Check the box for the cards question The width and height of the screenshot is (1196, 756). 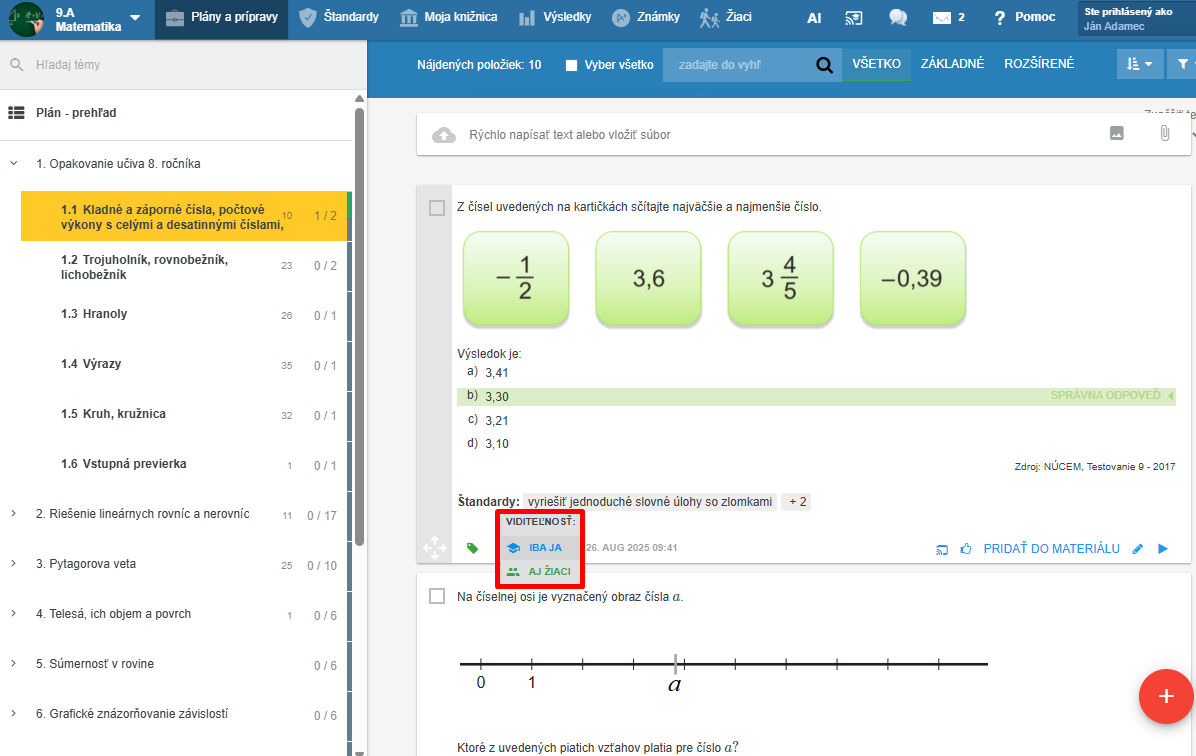(437, 208)
